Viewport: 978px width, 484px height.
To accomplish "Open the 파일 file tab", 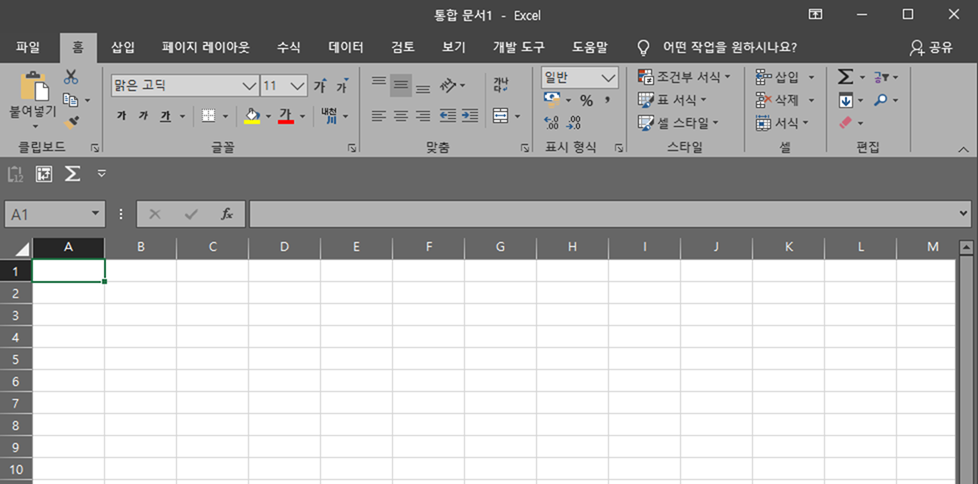I will [x=27, y=47].
